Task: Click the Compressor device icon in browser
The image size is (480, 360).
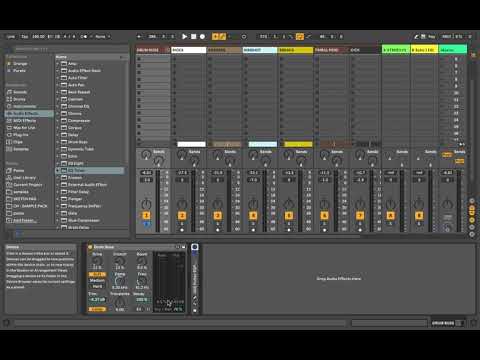Action: pyautogui.click(x=64, y=120)
